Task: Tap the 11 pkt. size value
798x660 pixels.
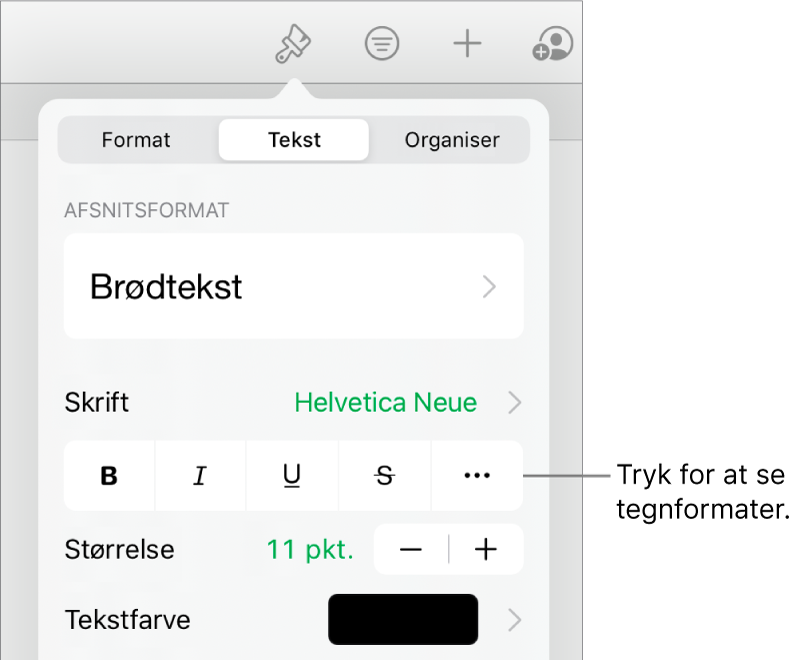Action: click(310, 549)
